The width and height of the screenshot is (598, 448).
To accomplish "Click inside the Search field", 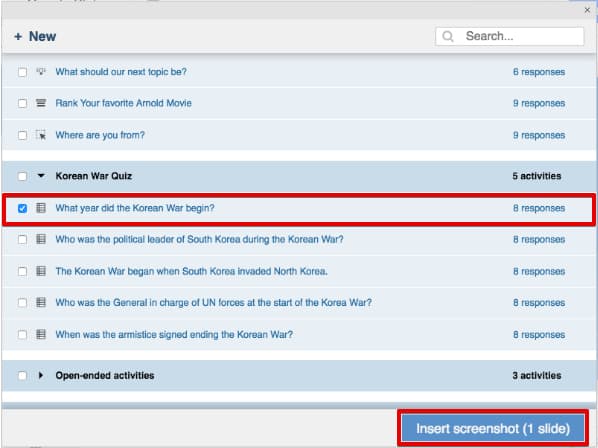I will (510, 36).
